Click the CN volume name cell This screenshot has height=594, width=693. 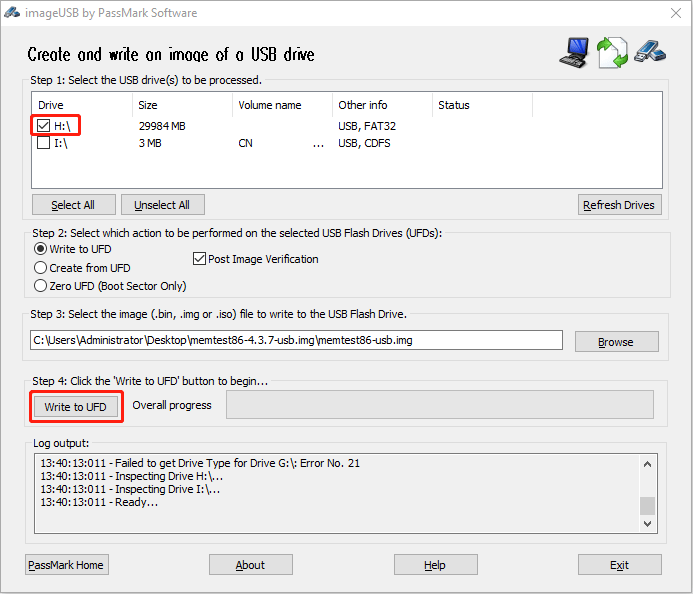(245, 143)
